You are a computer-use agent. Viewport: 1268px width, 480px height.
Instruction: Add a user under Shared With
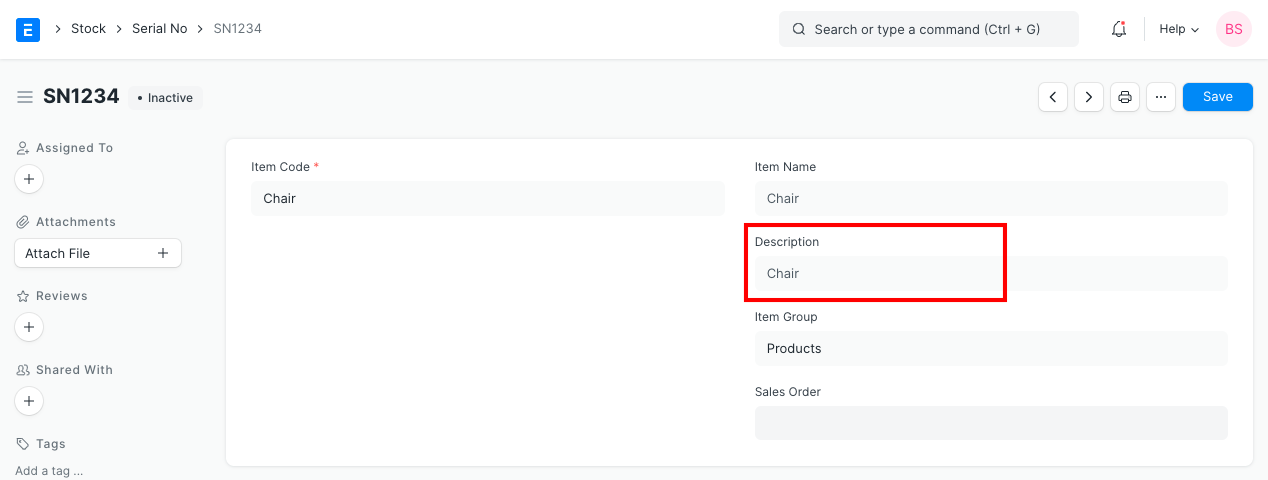click(29, 401)
